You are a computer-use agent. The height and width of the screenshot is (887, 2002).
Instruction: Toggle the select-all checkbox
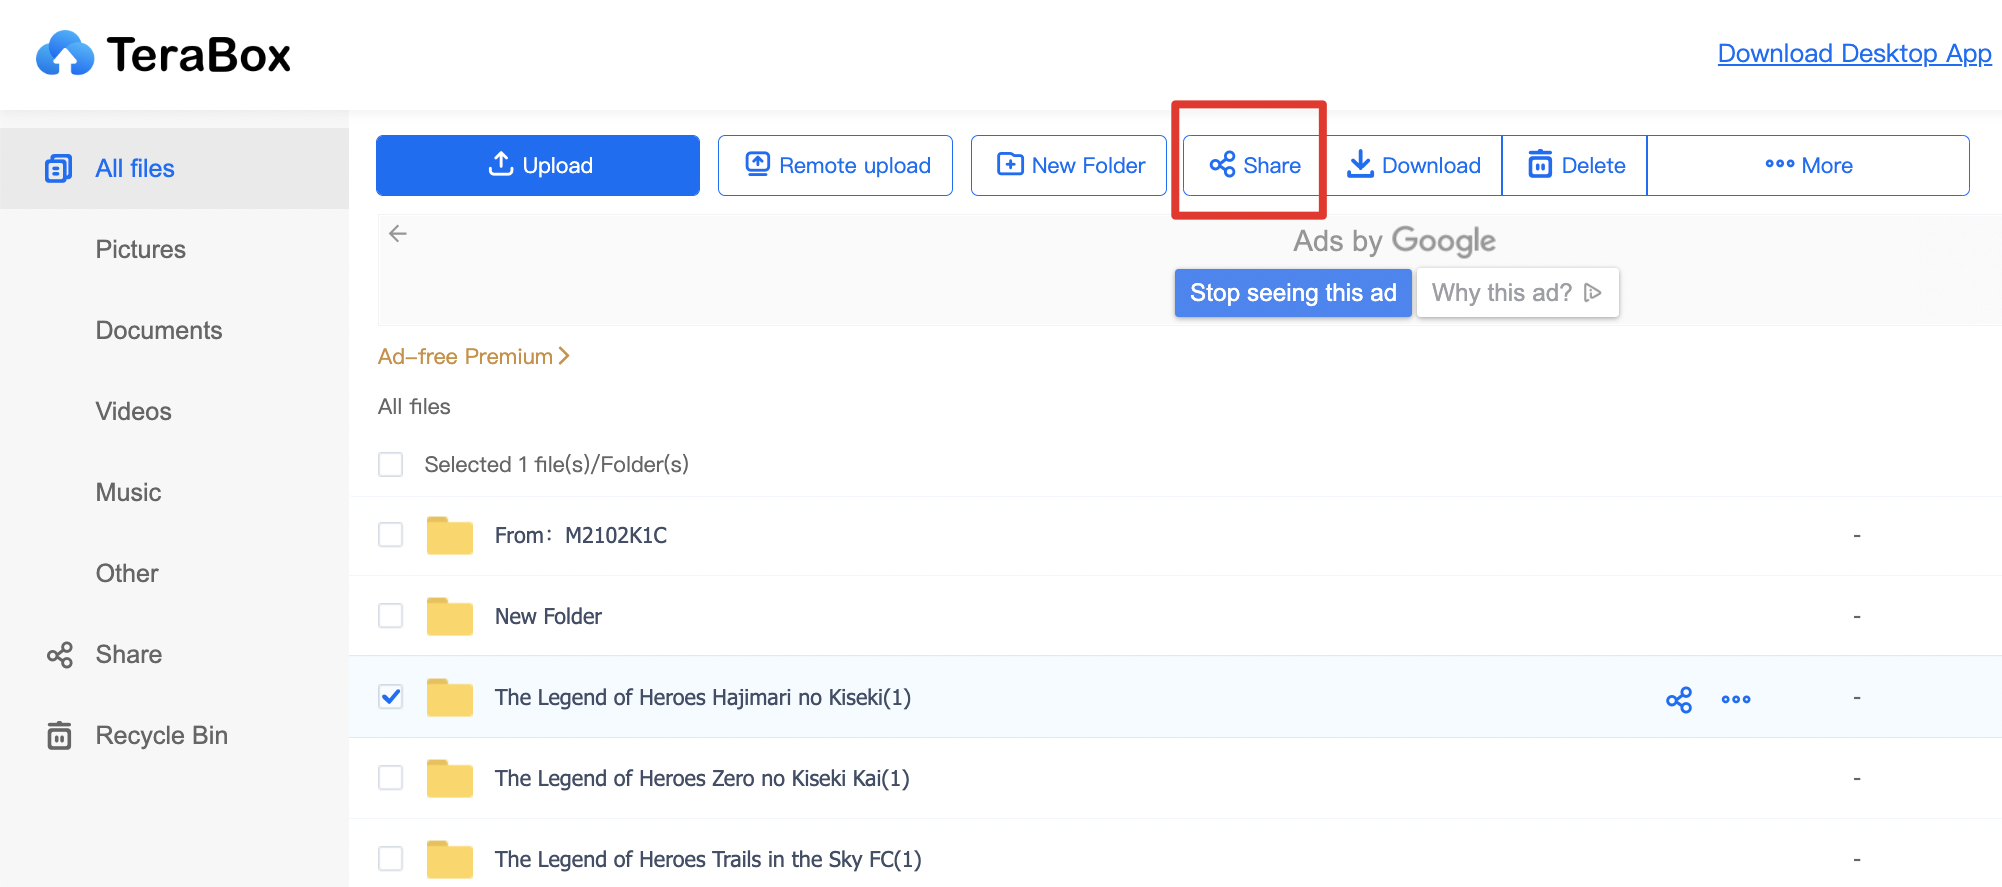point(391,464)
